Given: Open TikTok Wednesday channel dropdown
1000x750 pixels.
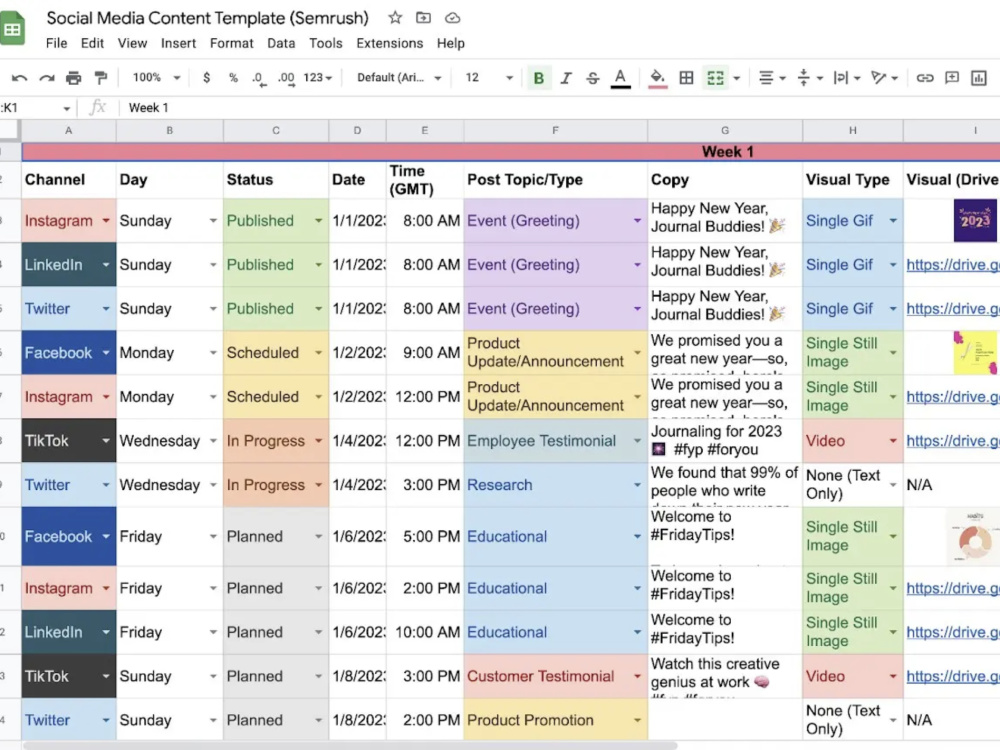Looking at the screenshot, I should 106,441.
